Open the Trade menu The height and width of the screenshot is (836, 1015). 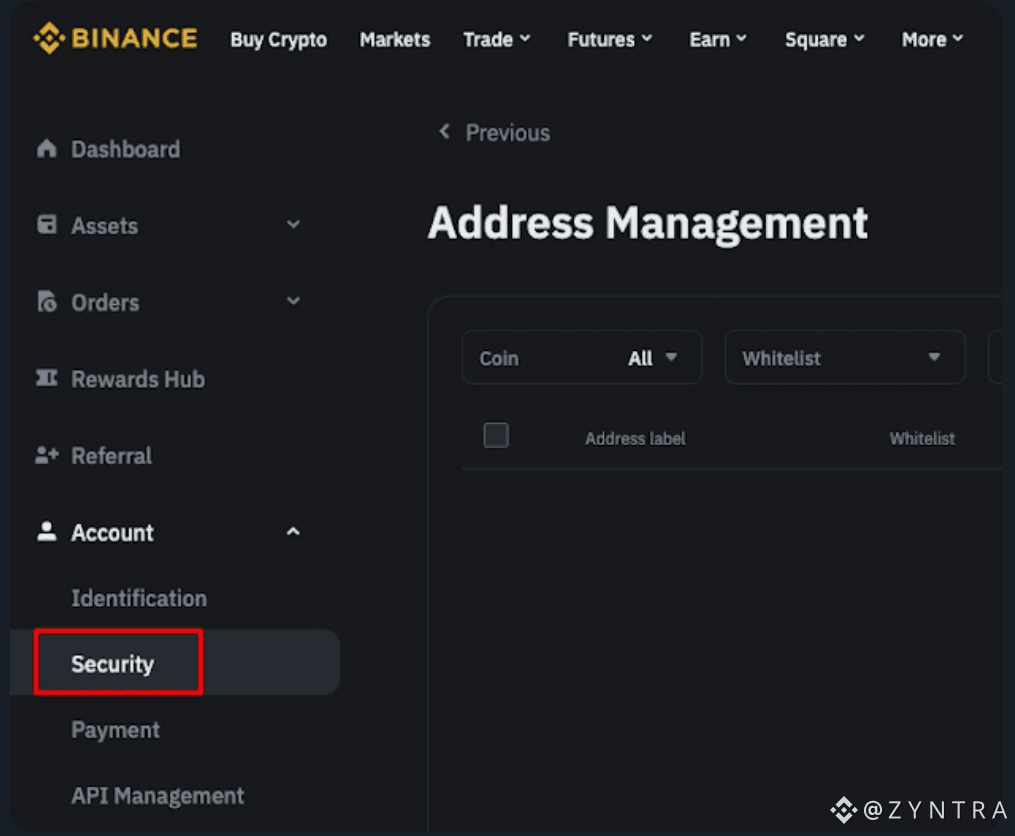click(x=496, y=40)
